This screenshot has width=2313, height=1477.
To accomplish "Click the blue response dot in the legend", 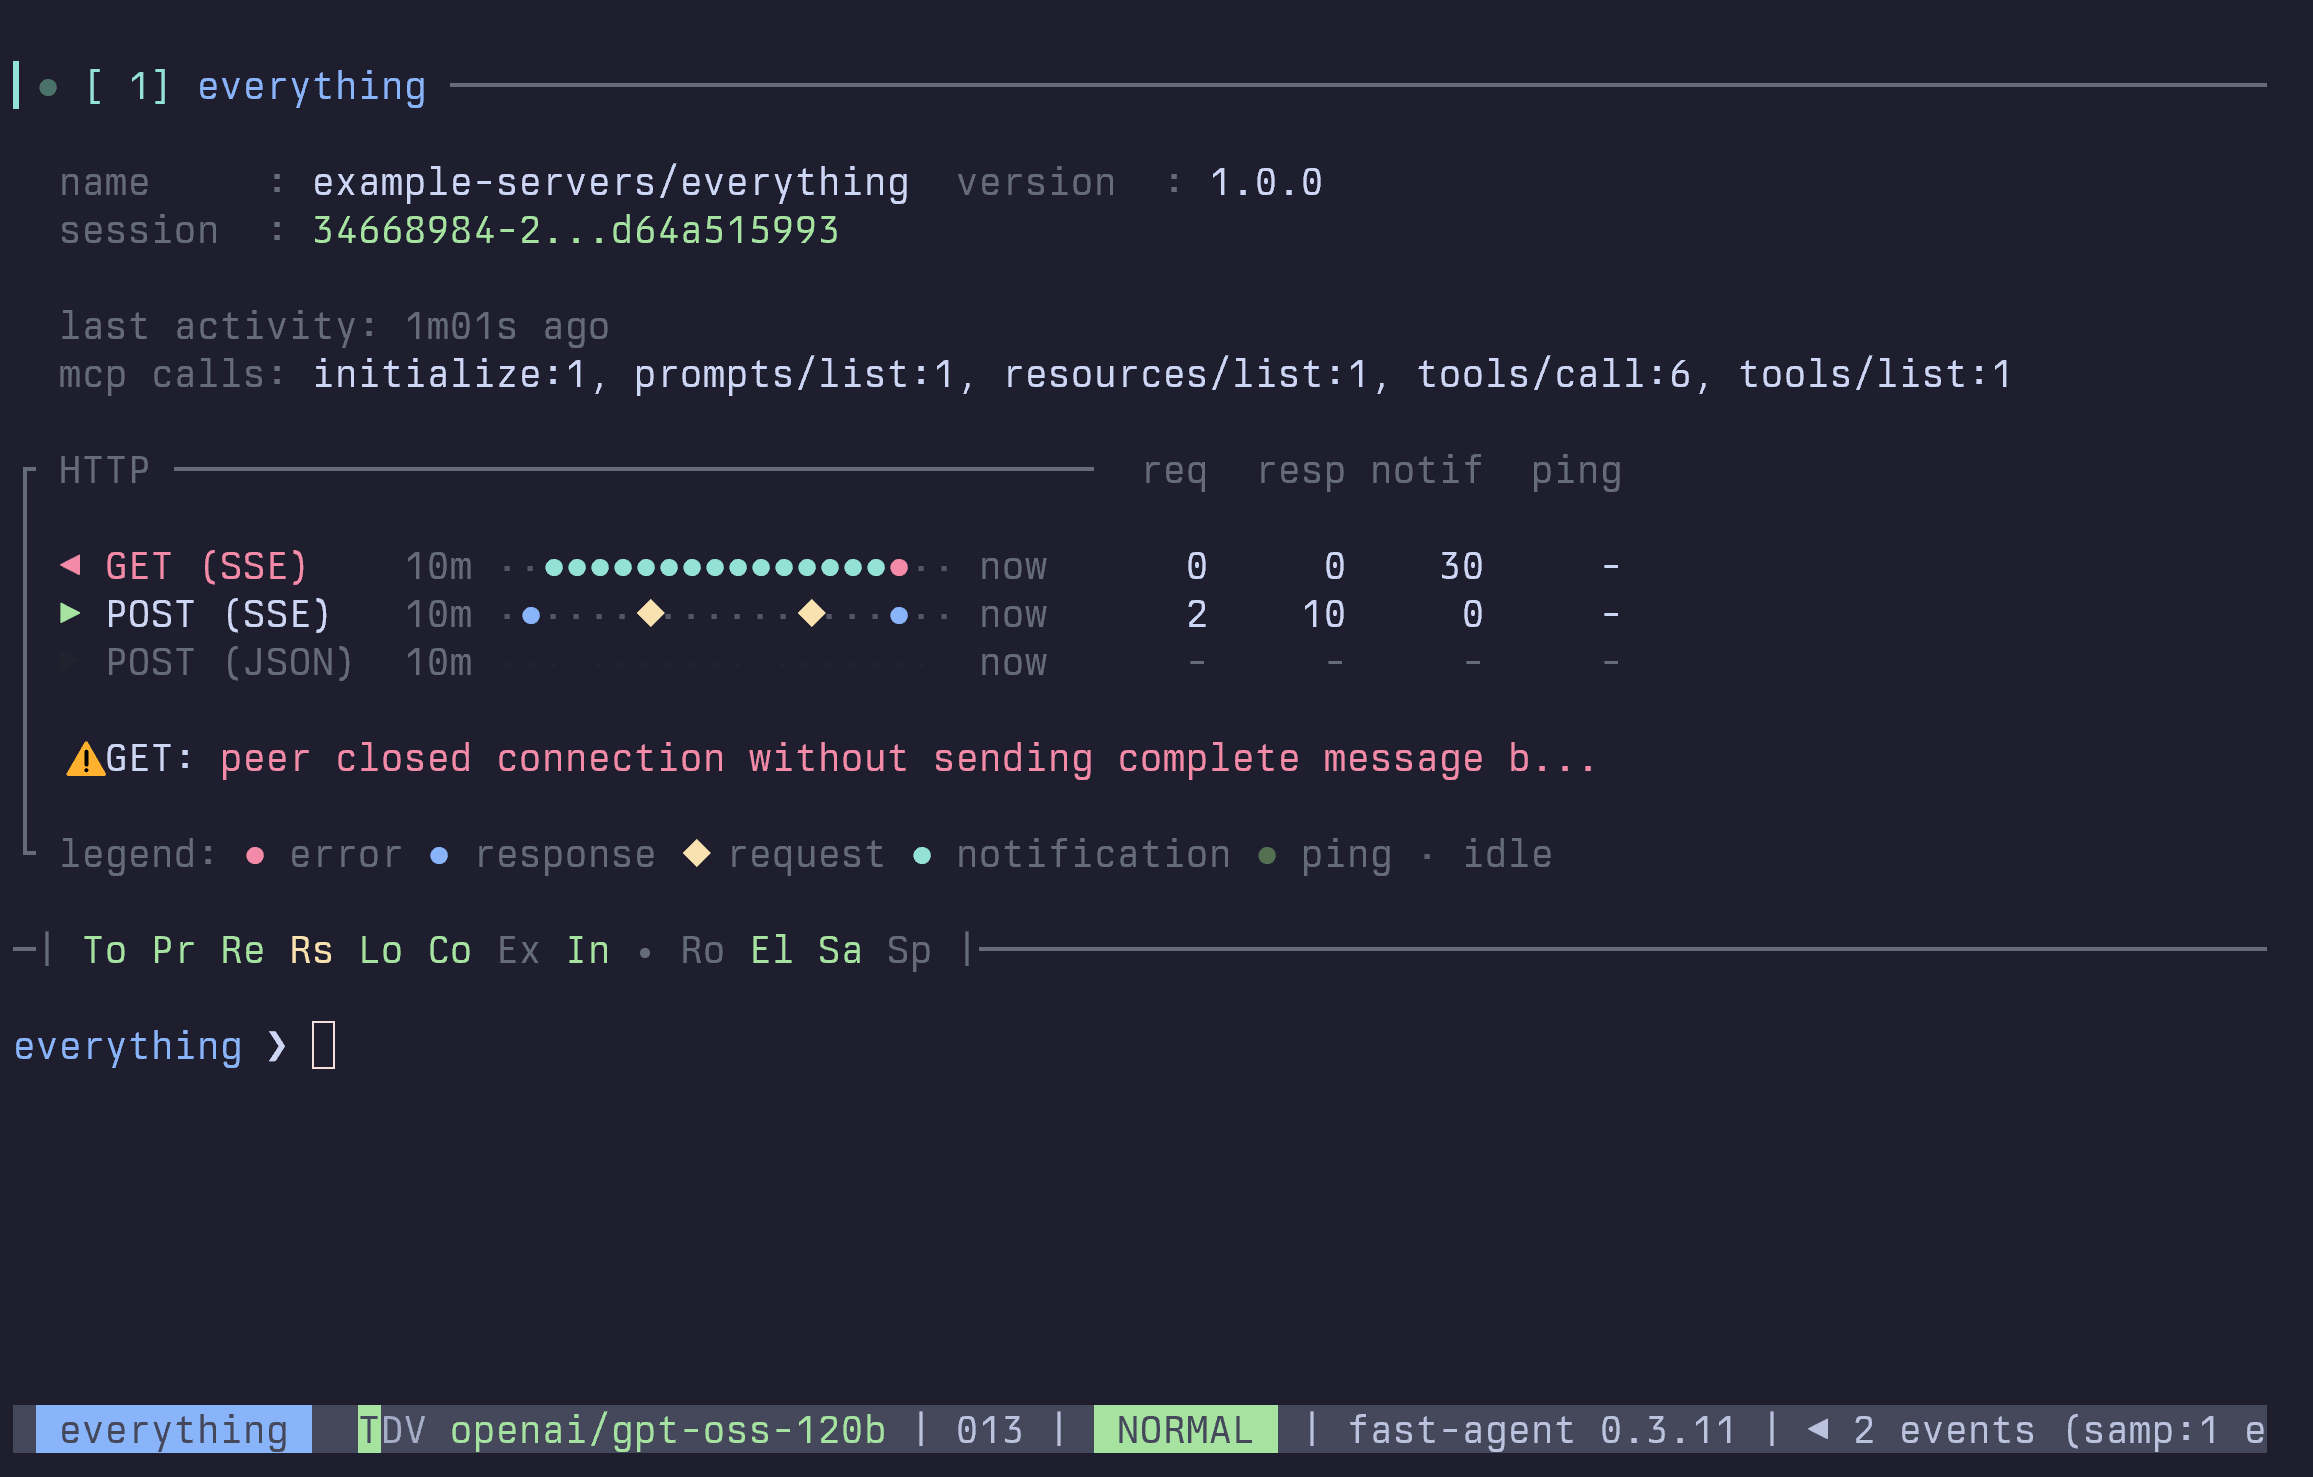I will (440, 855).
